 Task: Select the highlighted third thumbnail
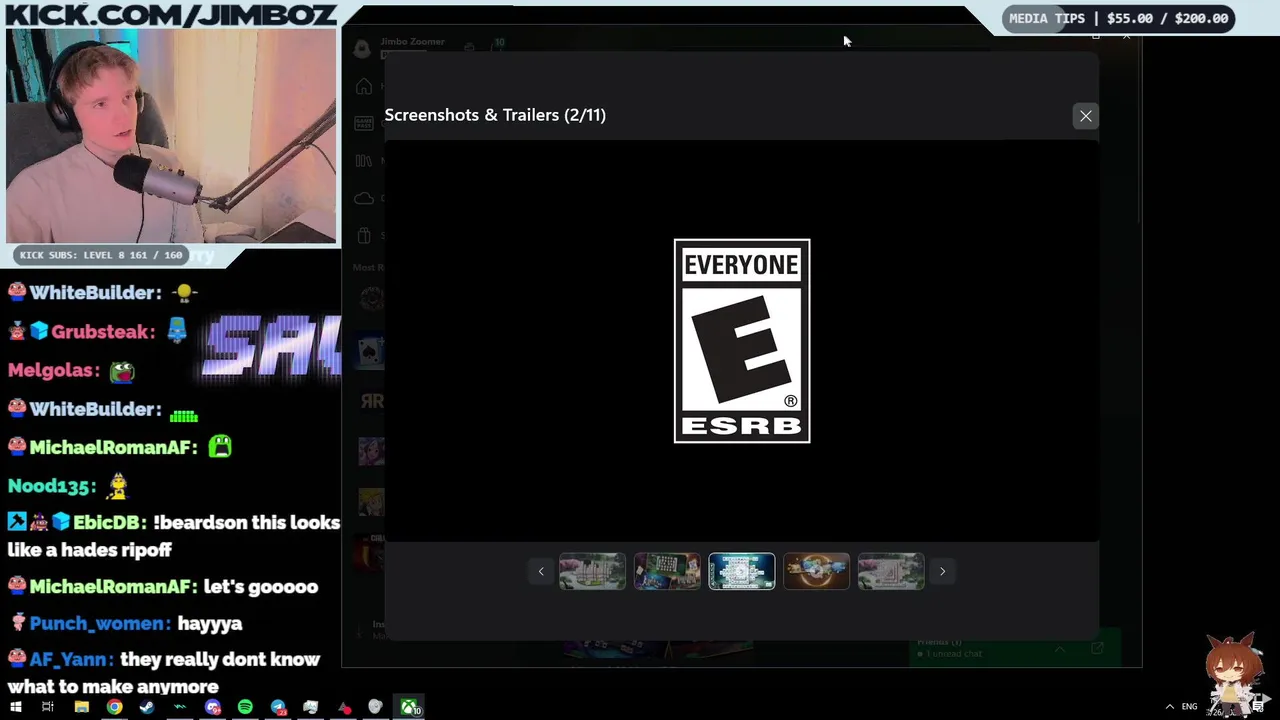click(x=742, y=571)
